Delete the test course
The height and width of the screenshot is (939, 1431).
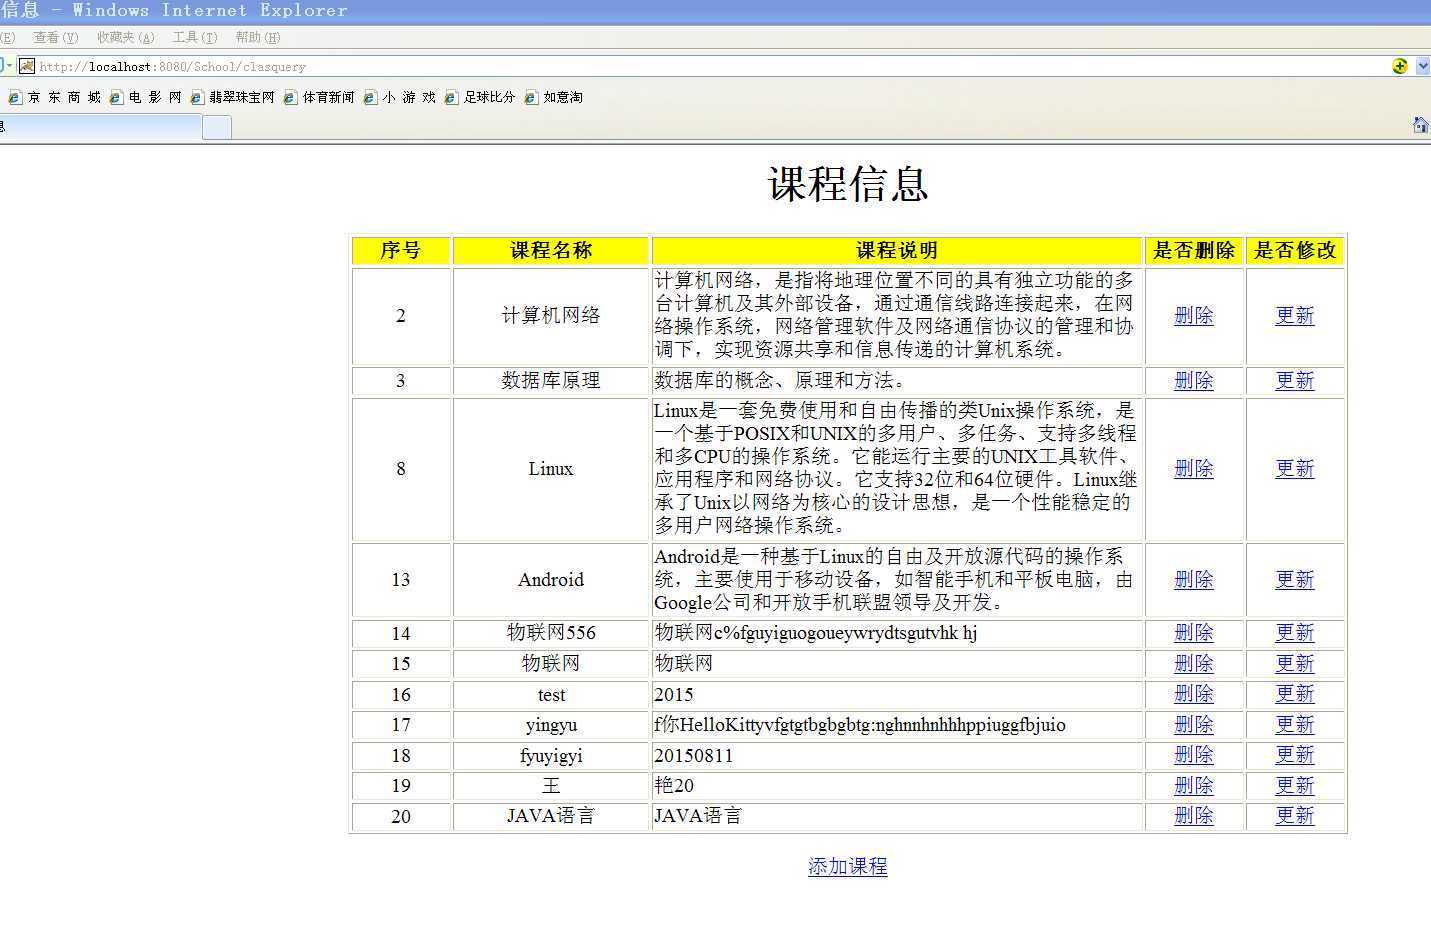click(x=1194, y=694)
